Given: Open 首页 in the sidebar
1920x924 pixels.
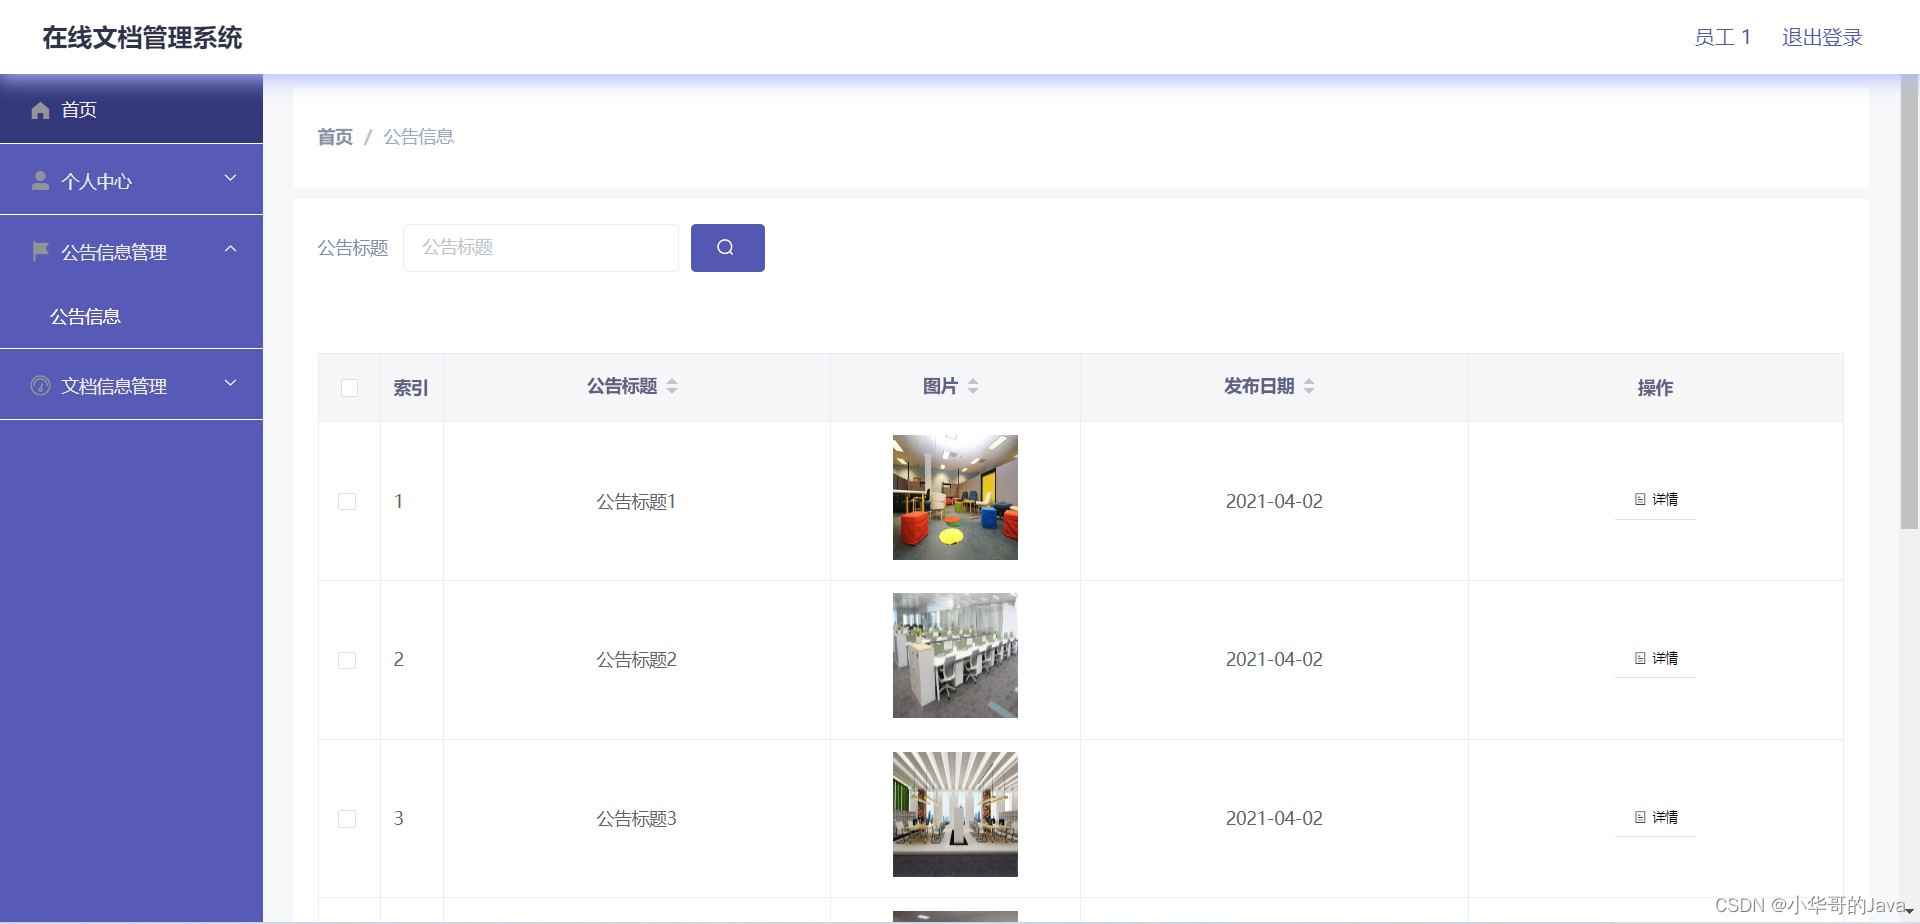Looking at the screenshot, I should point(131,109).
